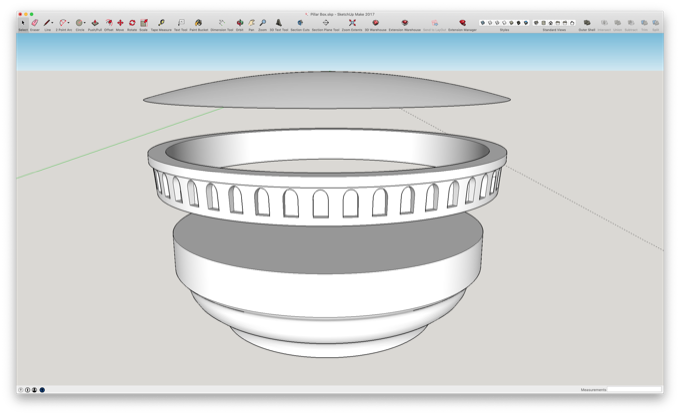Expand the 2 Point Arc dropdown arrow
This screenshot has height=415, width=680.
coord(69,23)
